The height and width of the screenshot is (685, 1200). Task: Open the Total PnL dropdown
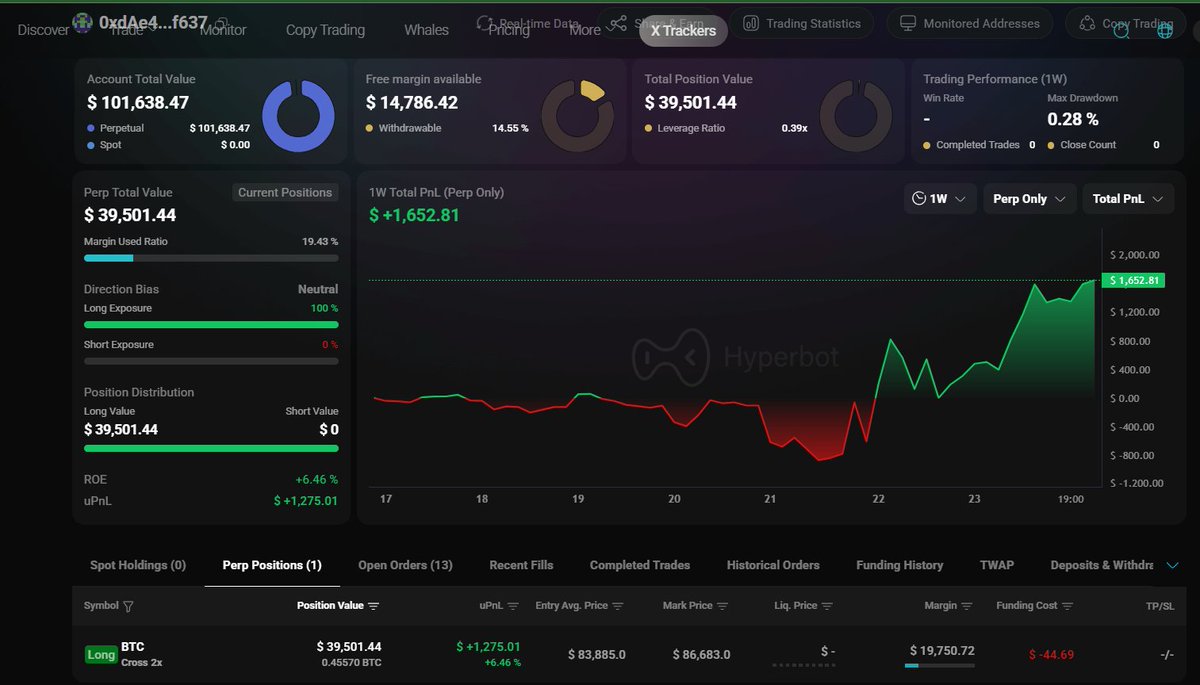coord(1127,199)
